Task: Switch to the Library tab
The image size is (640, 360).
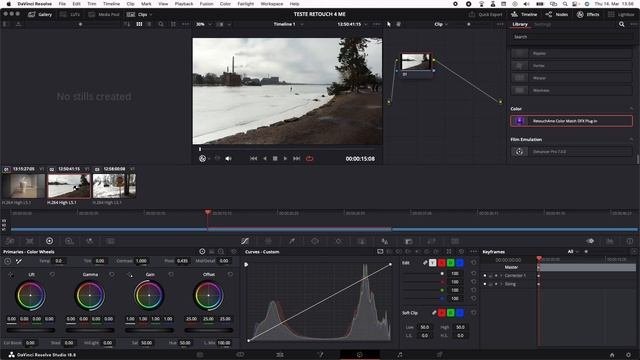Action: 520,24
